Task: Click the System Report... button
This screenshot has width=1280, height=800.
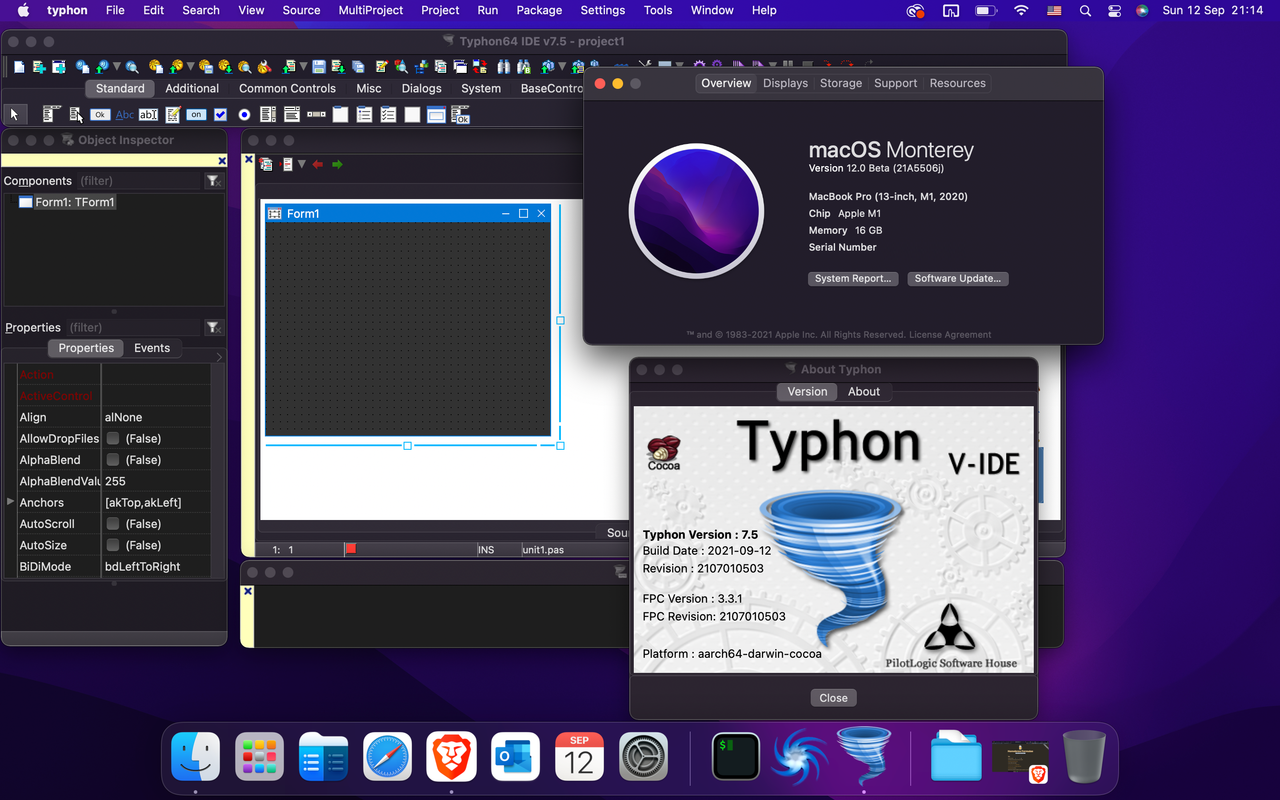Action: (853, 279)
